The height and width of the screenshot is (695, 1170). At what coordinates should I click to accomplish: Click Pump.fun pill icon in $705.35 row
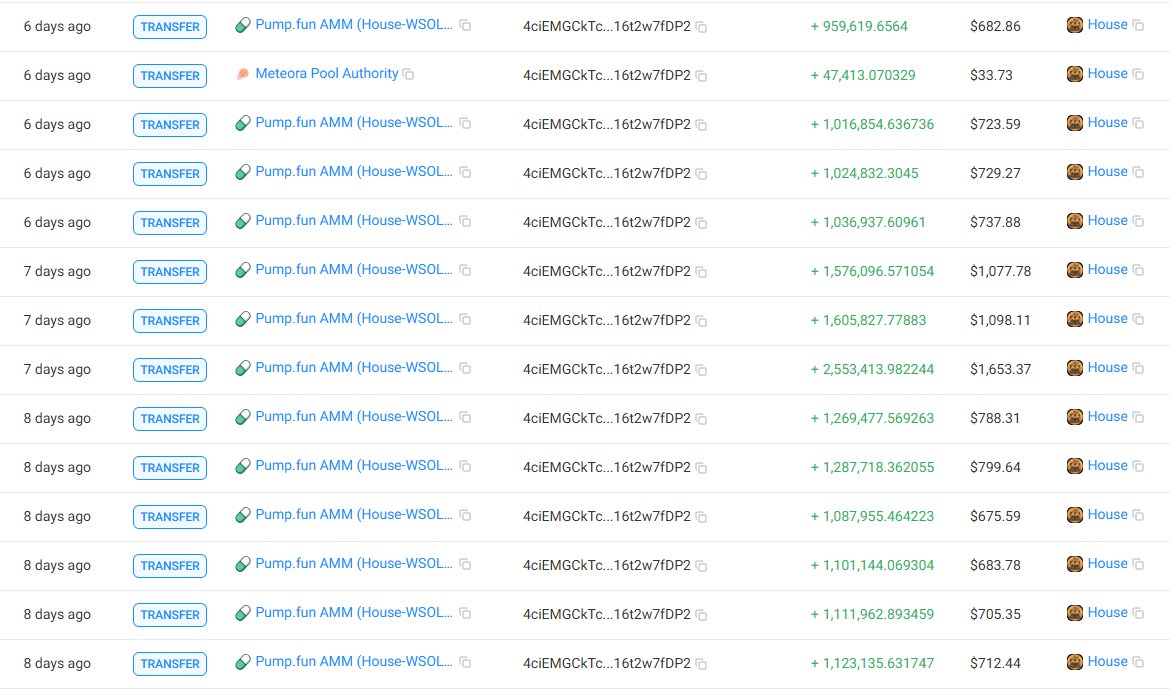pos(243,614)
